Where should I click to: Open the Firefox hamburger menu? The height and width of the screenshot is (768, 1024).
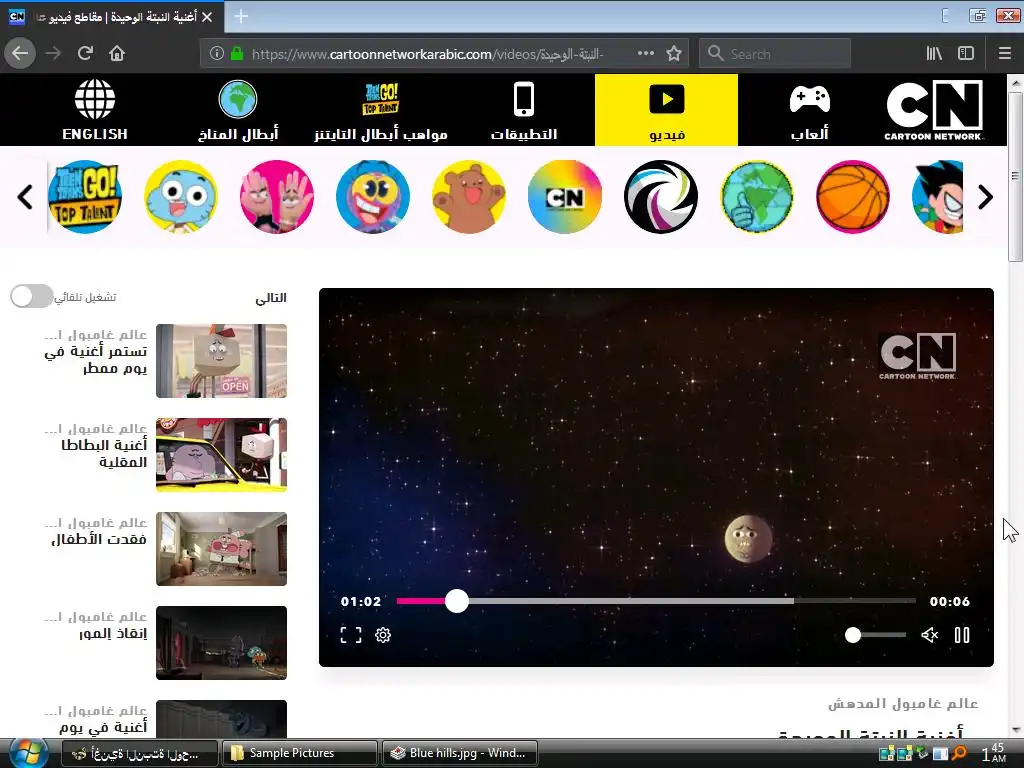[1005, 54]
